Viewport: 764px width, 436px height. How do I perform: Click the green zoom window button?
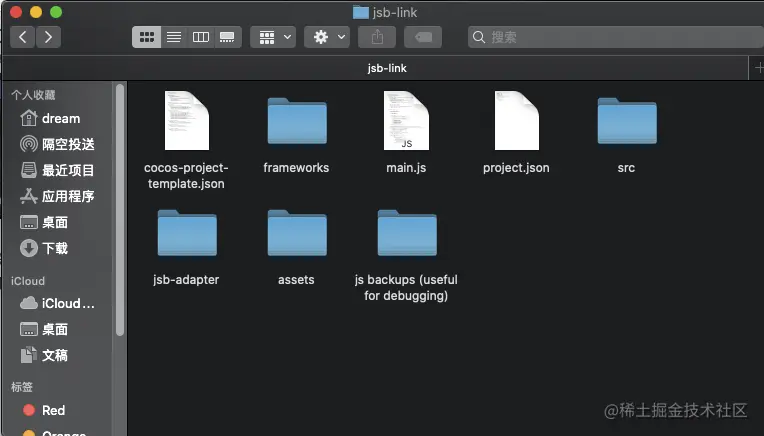(56, 12)
